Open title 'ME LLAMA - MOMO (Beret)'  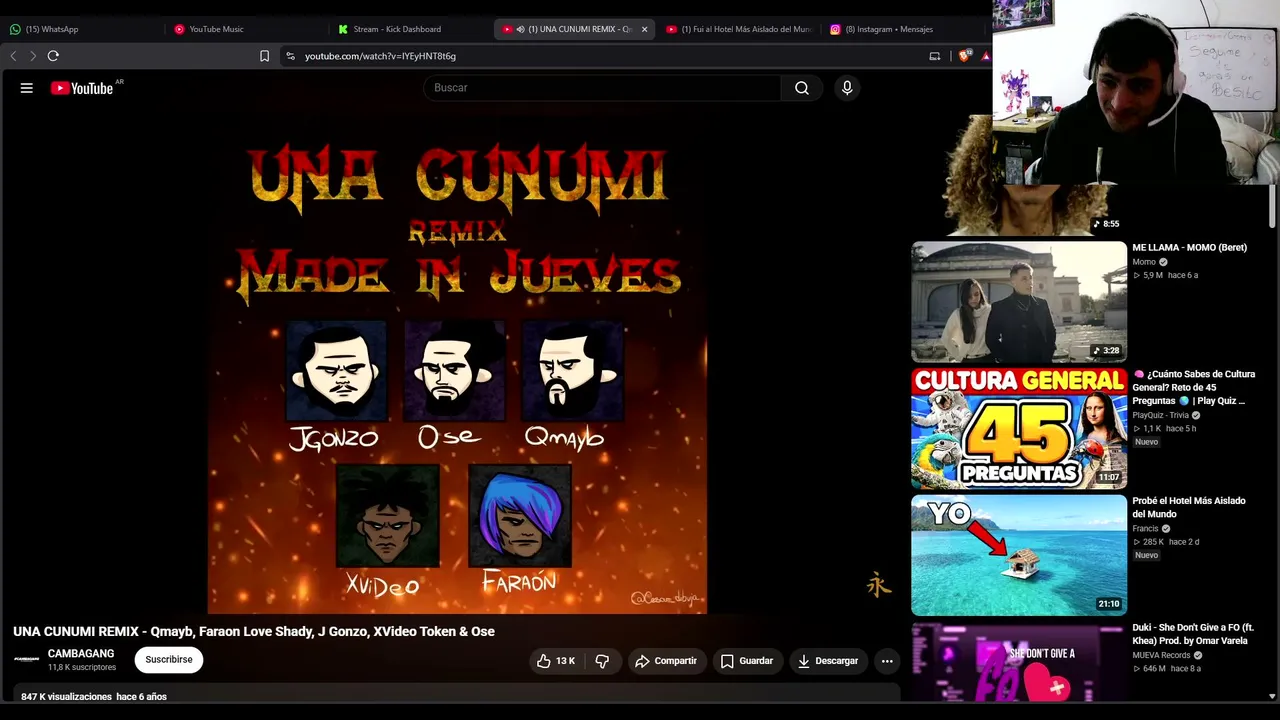point(1190,248)
